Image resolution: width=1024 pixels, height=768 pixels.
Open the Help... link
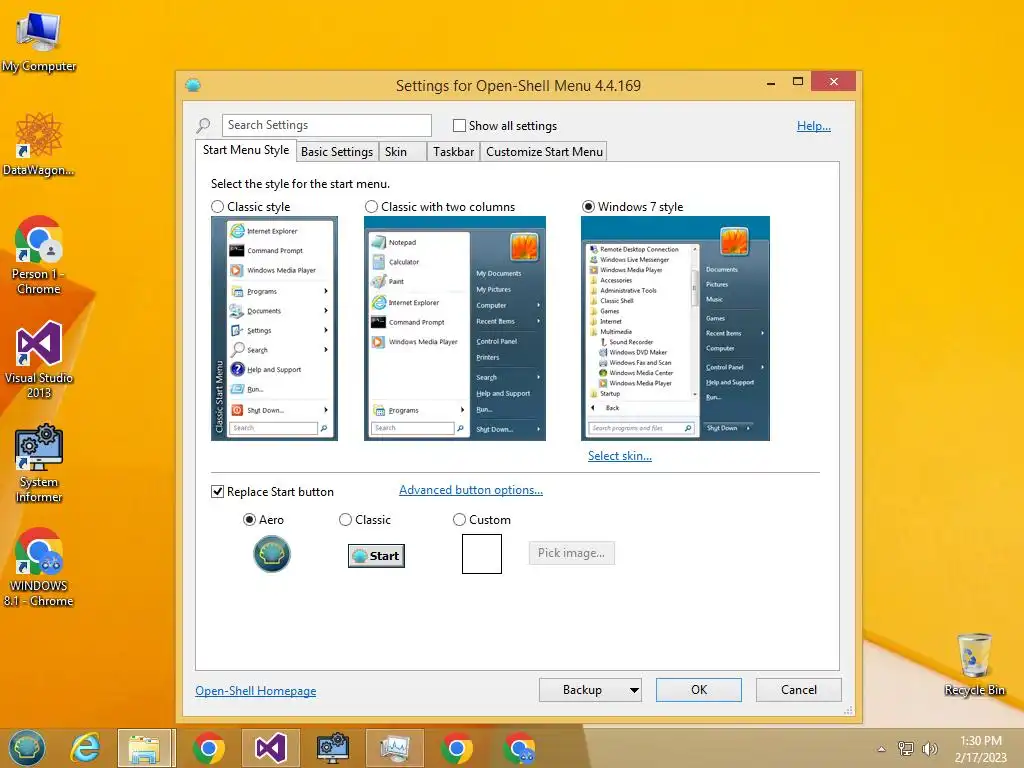[x=814, y=126]
